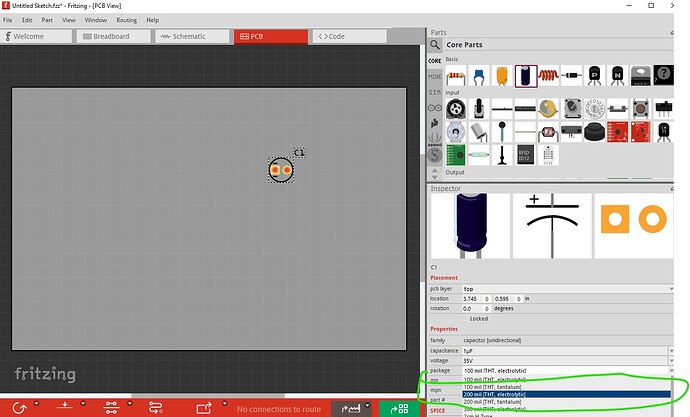Click the Export for PCB icon

pos(204,408)
